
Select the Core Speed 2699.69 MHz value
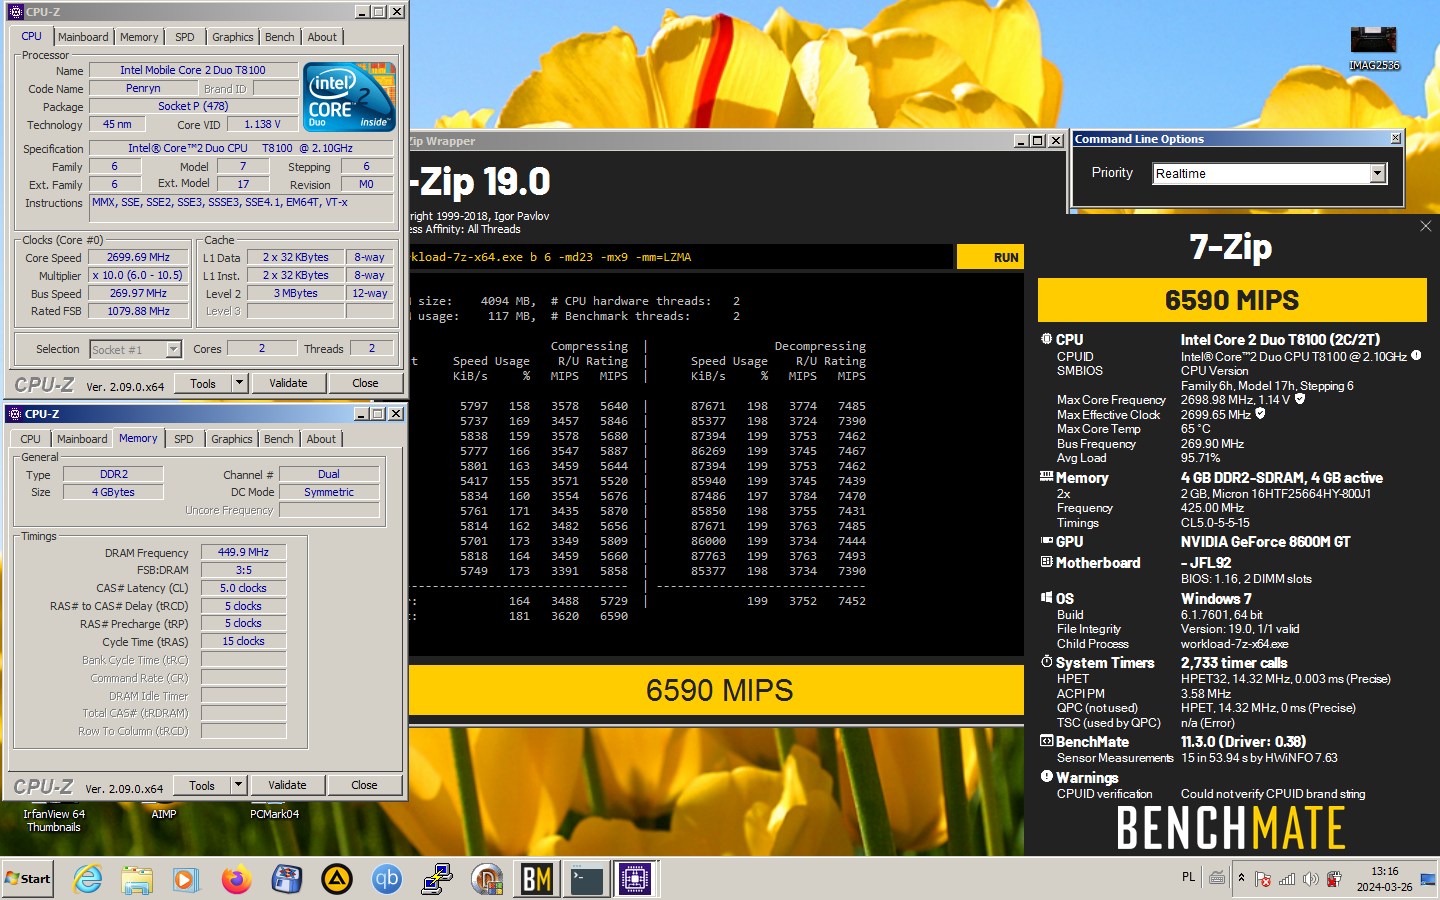tap(139, 257)
